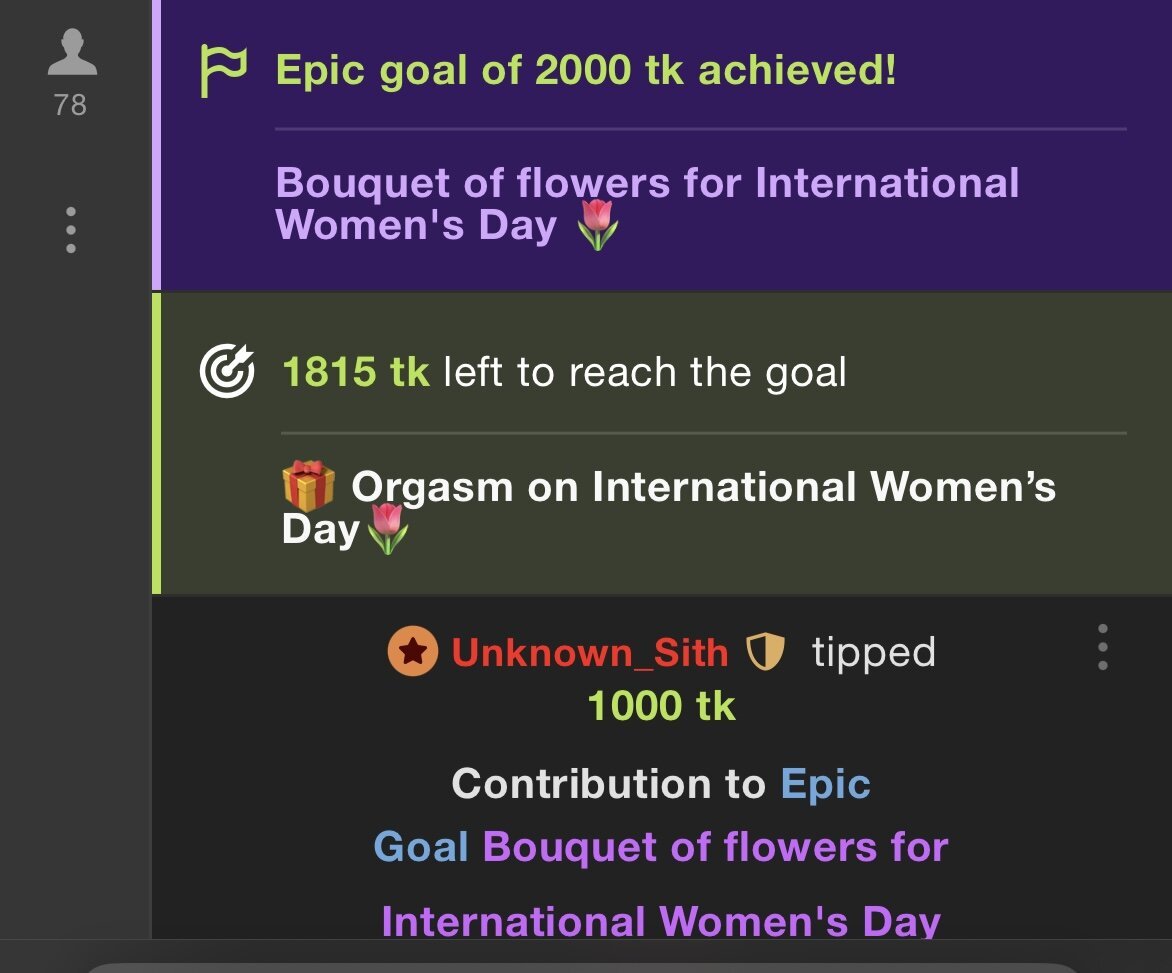Open Unknown_Sith user profile
Image resolution: width=1172 pixels, height=973 pixels.
pos(589,653)
